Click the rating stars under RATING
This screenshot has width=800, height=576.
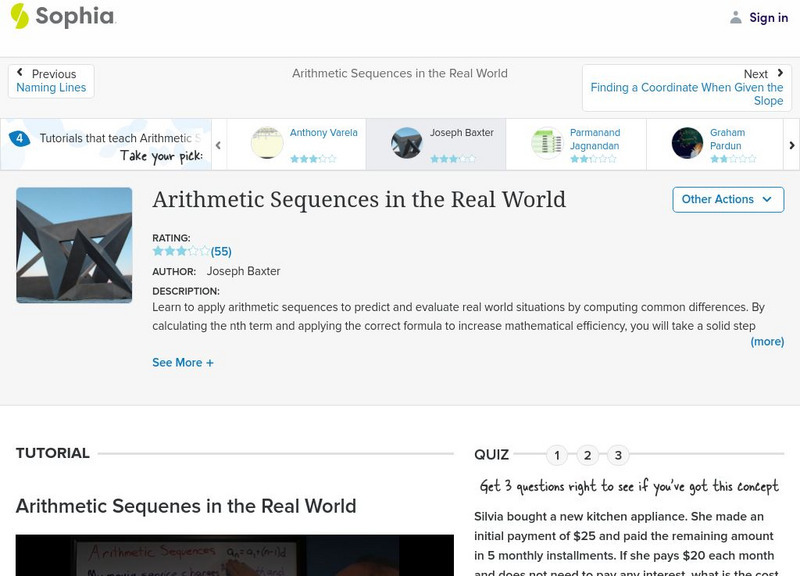point(181,251)
